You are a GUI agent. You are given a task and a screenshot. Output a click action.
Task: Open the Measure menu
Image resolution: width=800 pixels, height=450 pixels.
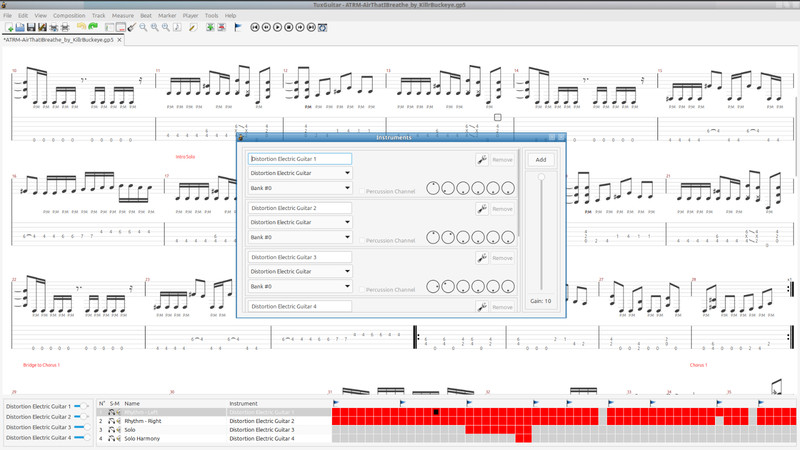122,16
